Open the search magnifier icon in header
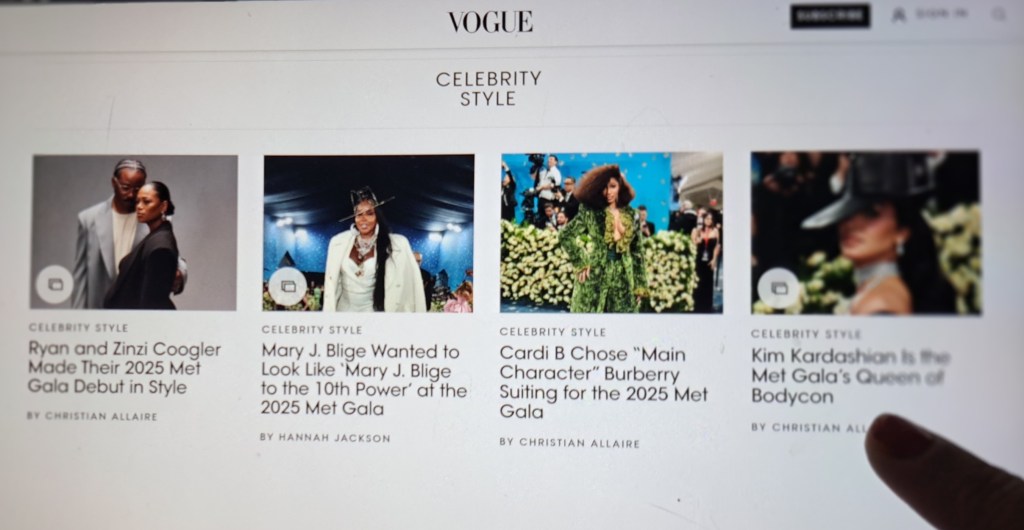1024x530 pixels. coord(999,14)
